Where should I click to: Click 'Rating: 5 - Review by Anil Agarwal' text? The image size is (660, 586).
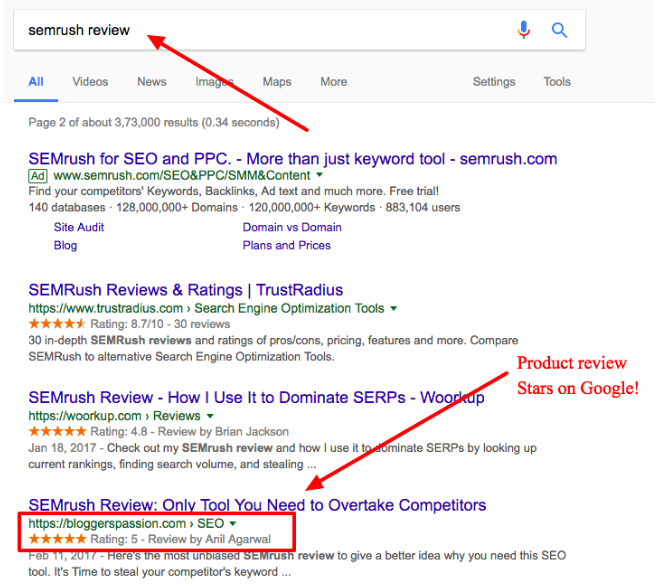pyautogui.click(x=181, y=539)
